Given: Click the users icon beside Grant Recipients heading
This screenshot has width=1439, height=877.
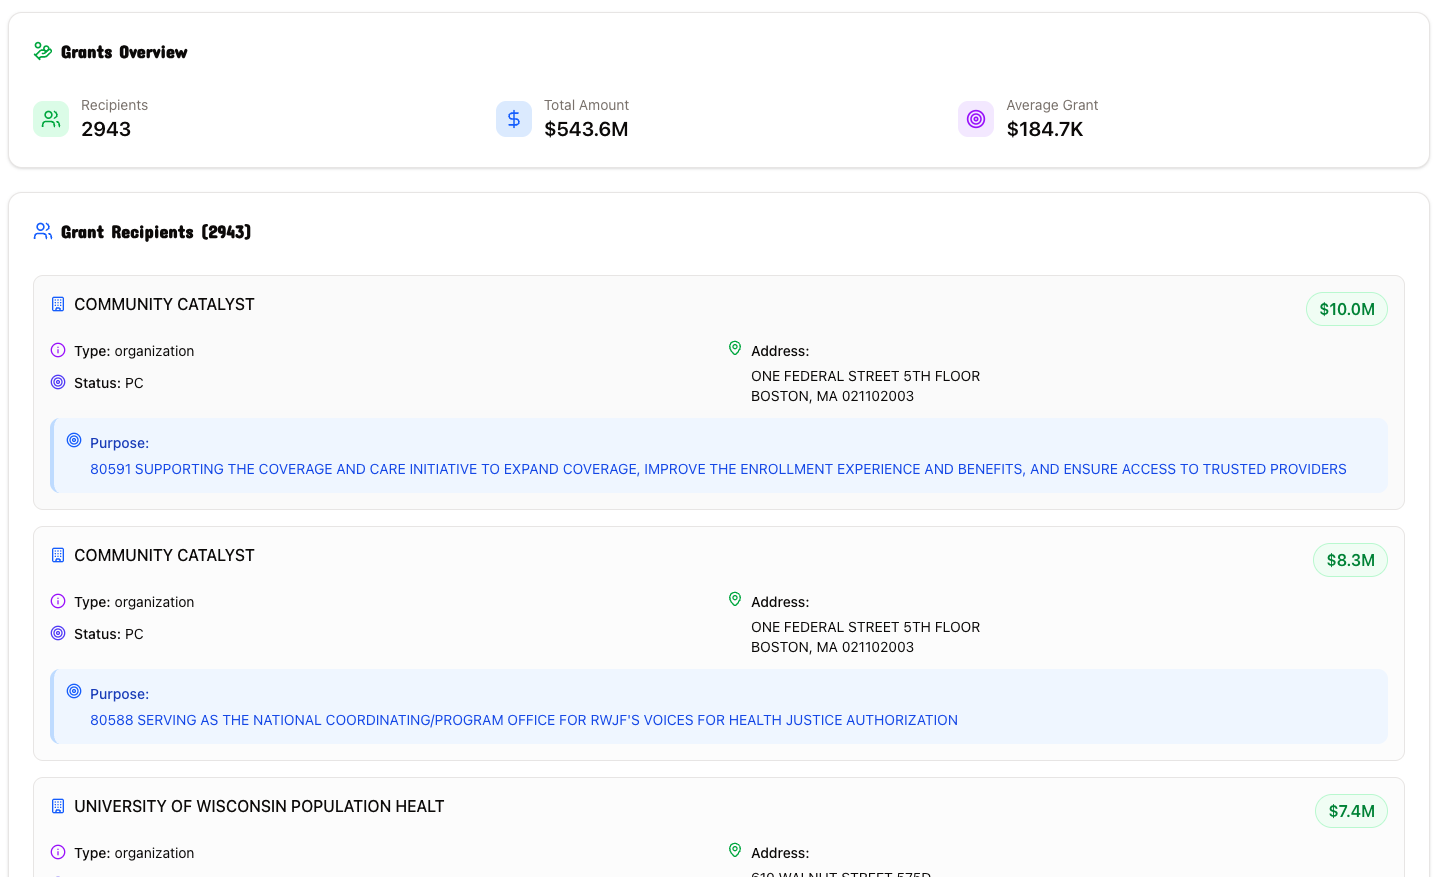Looking at the screenshot, I should point(43,231).
